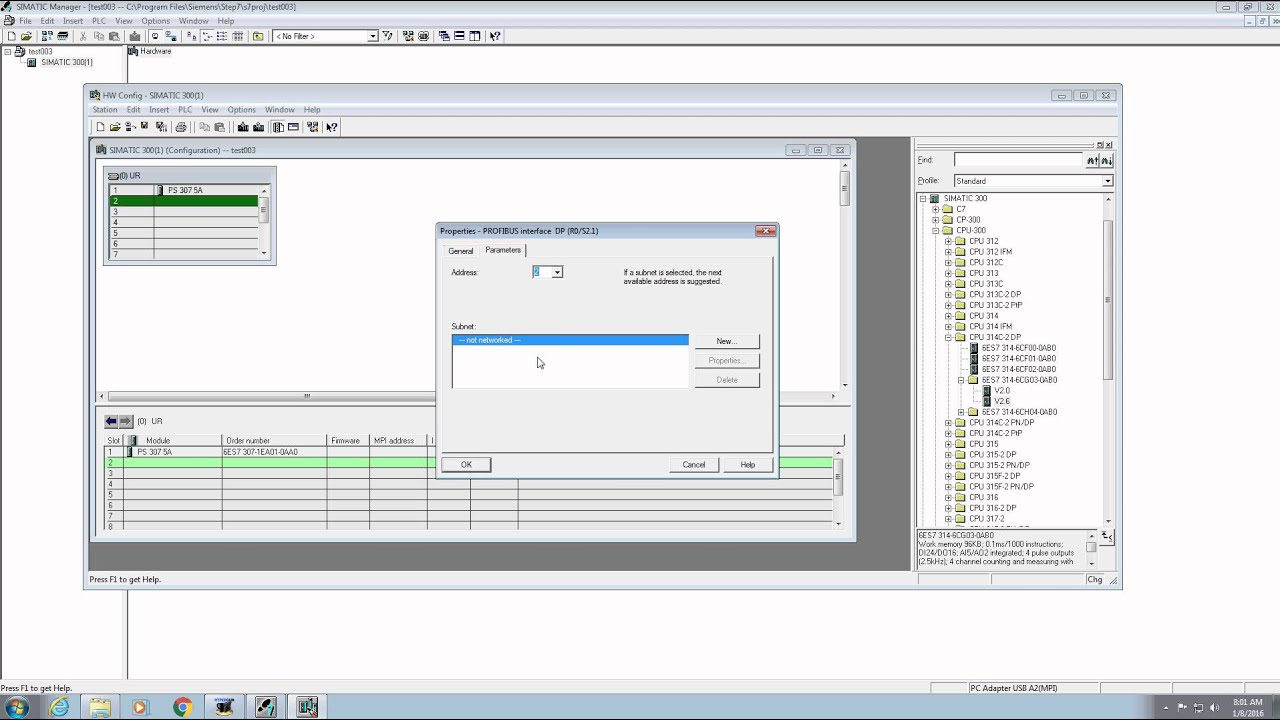Select SIMATIC 300(1) station in project tree
Image resolution: width=1280 pixels, height=720 pixels.
click(66, 62)
